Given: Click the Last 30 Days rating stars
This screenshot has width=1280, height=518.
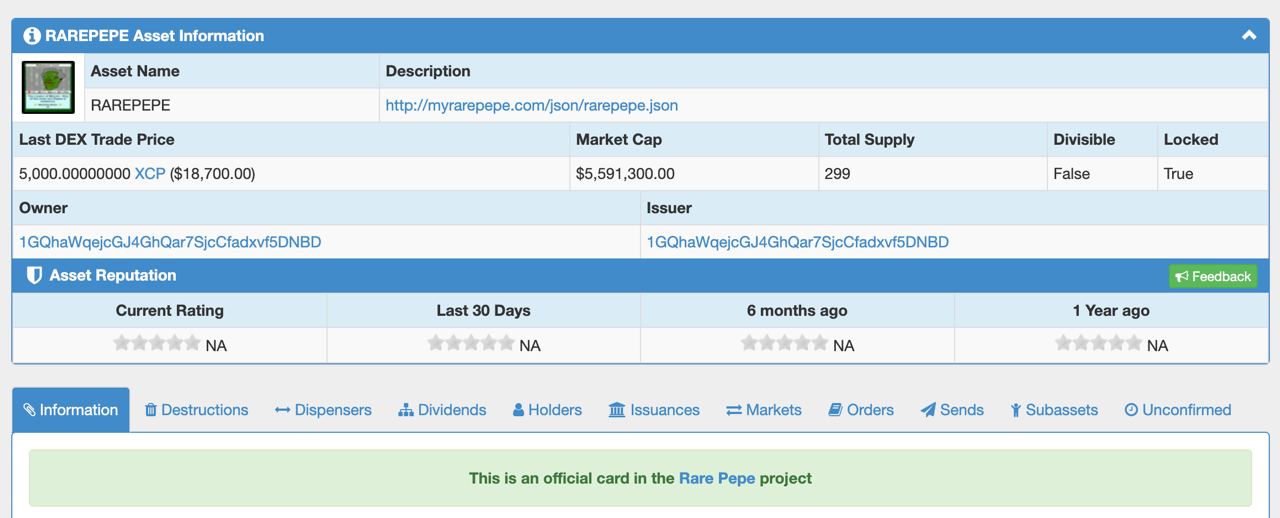Looking at the screenshot, I should tap(471, 343).
